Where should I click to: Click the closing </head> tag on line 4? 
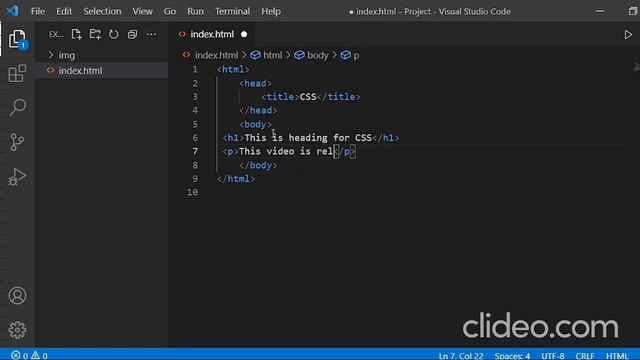[x=258, y=110]
